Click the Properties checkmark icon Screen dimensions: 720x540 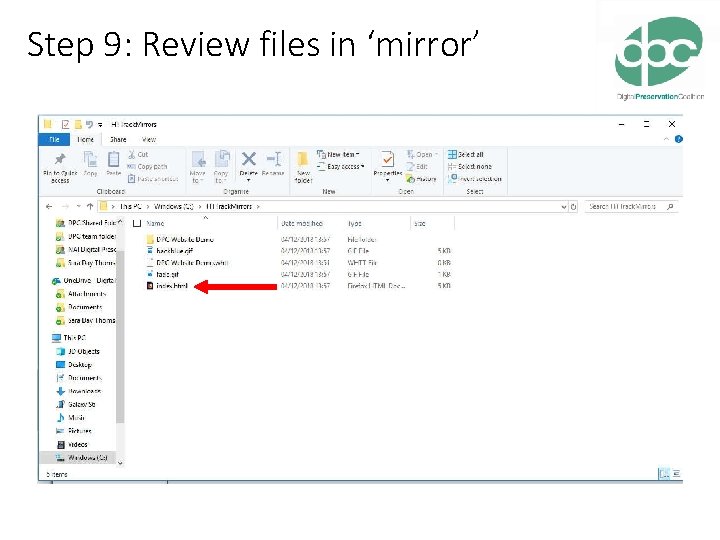(x=388, y=159)
